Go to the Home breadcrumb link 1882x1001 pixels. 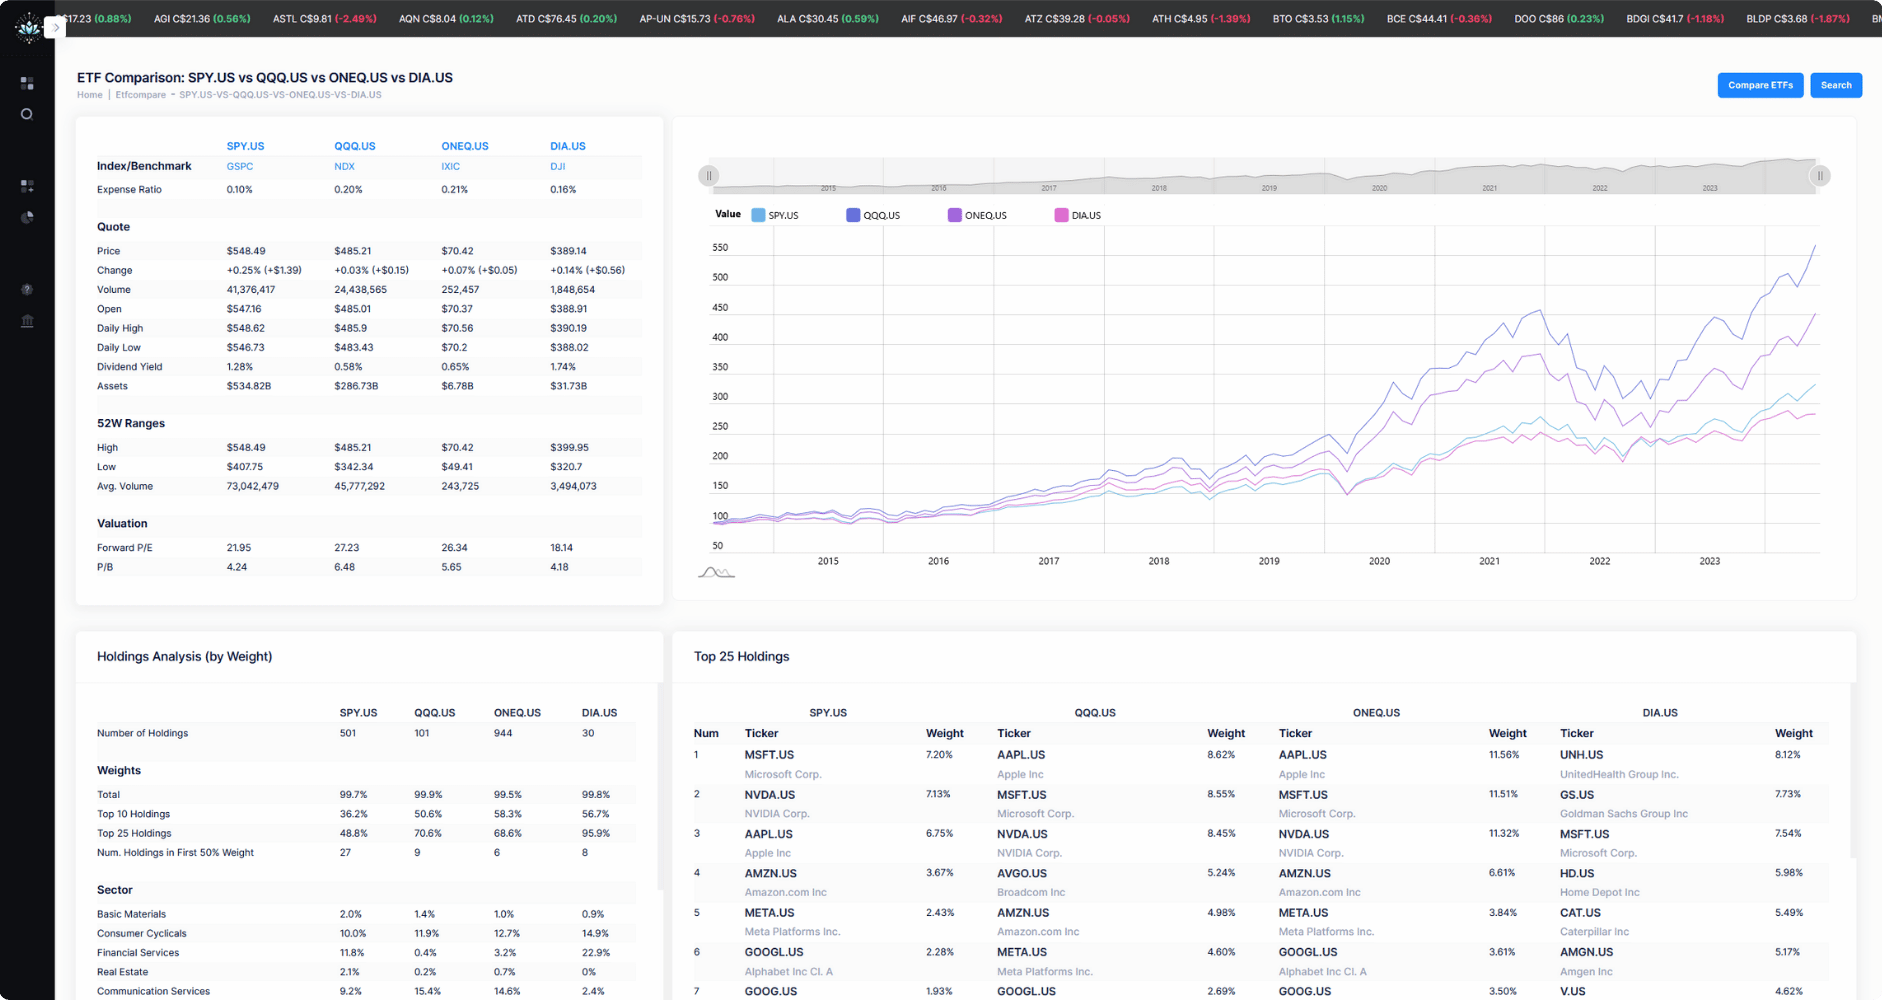pos(90,95)
